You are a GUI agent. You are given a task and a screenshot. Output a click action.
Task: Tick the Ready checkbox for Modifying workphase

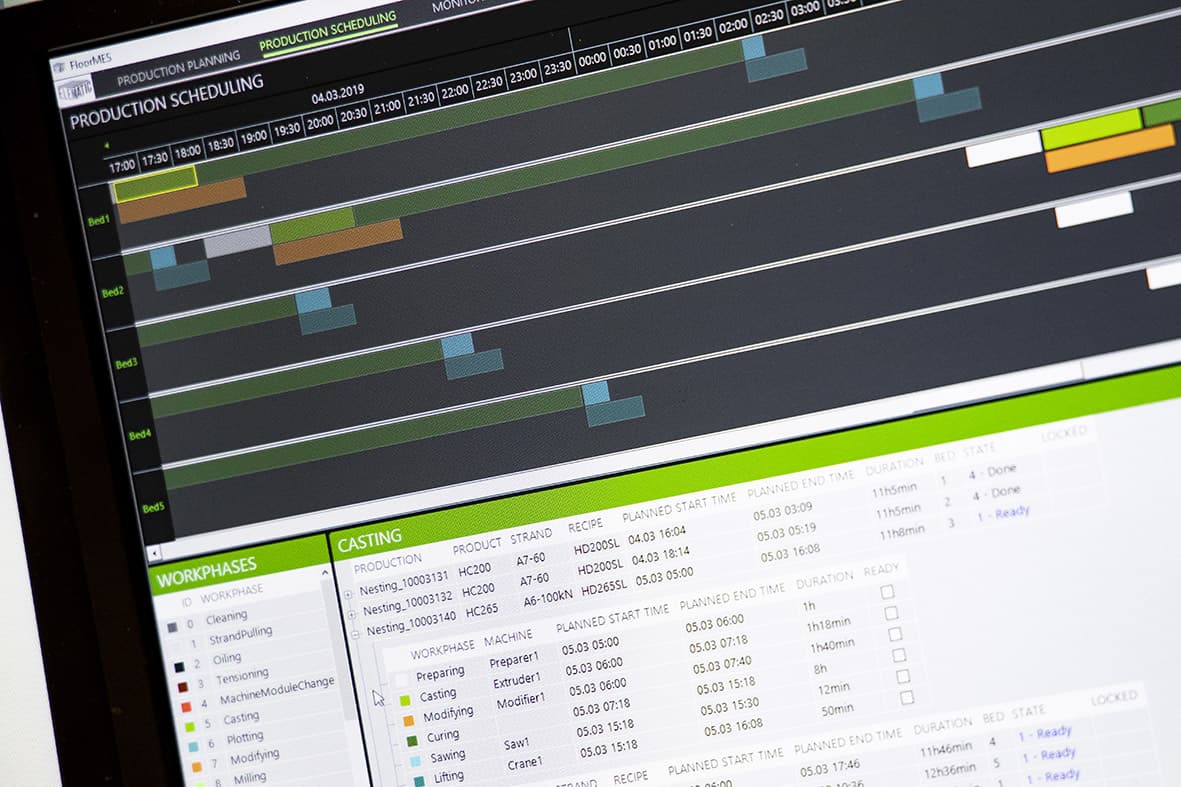(896, 634)
